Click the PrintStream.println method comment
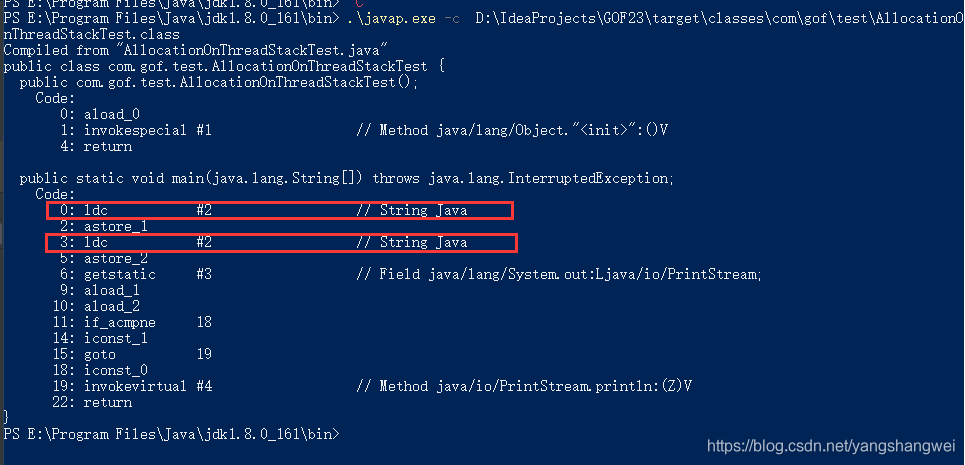965x465 pixels. [x=535, y=386]
